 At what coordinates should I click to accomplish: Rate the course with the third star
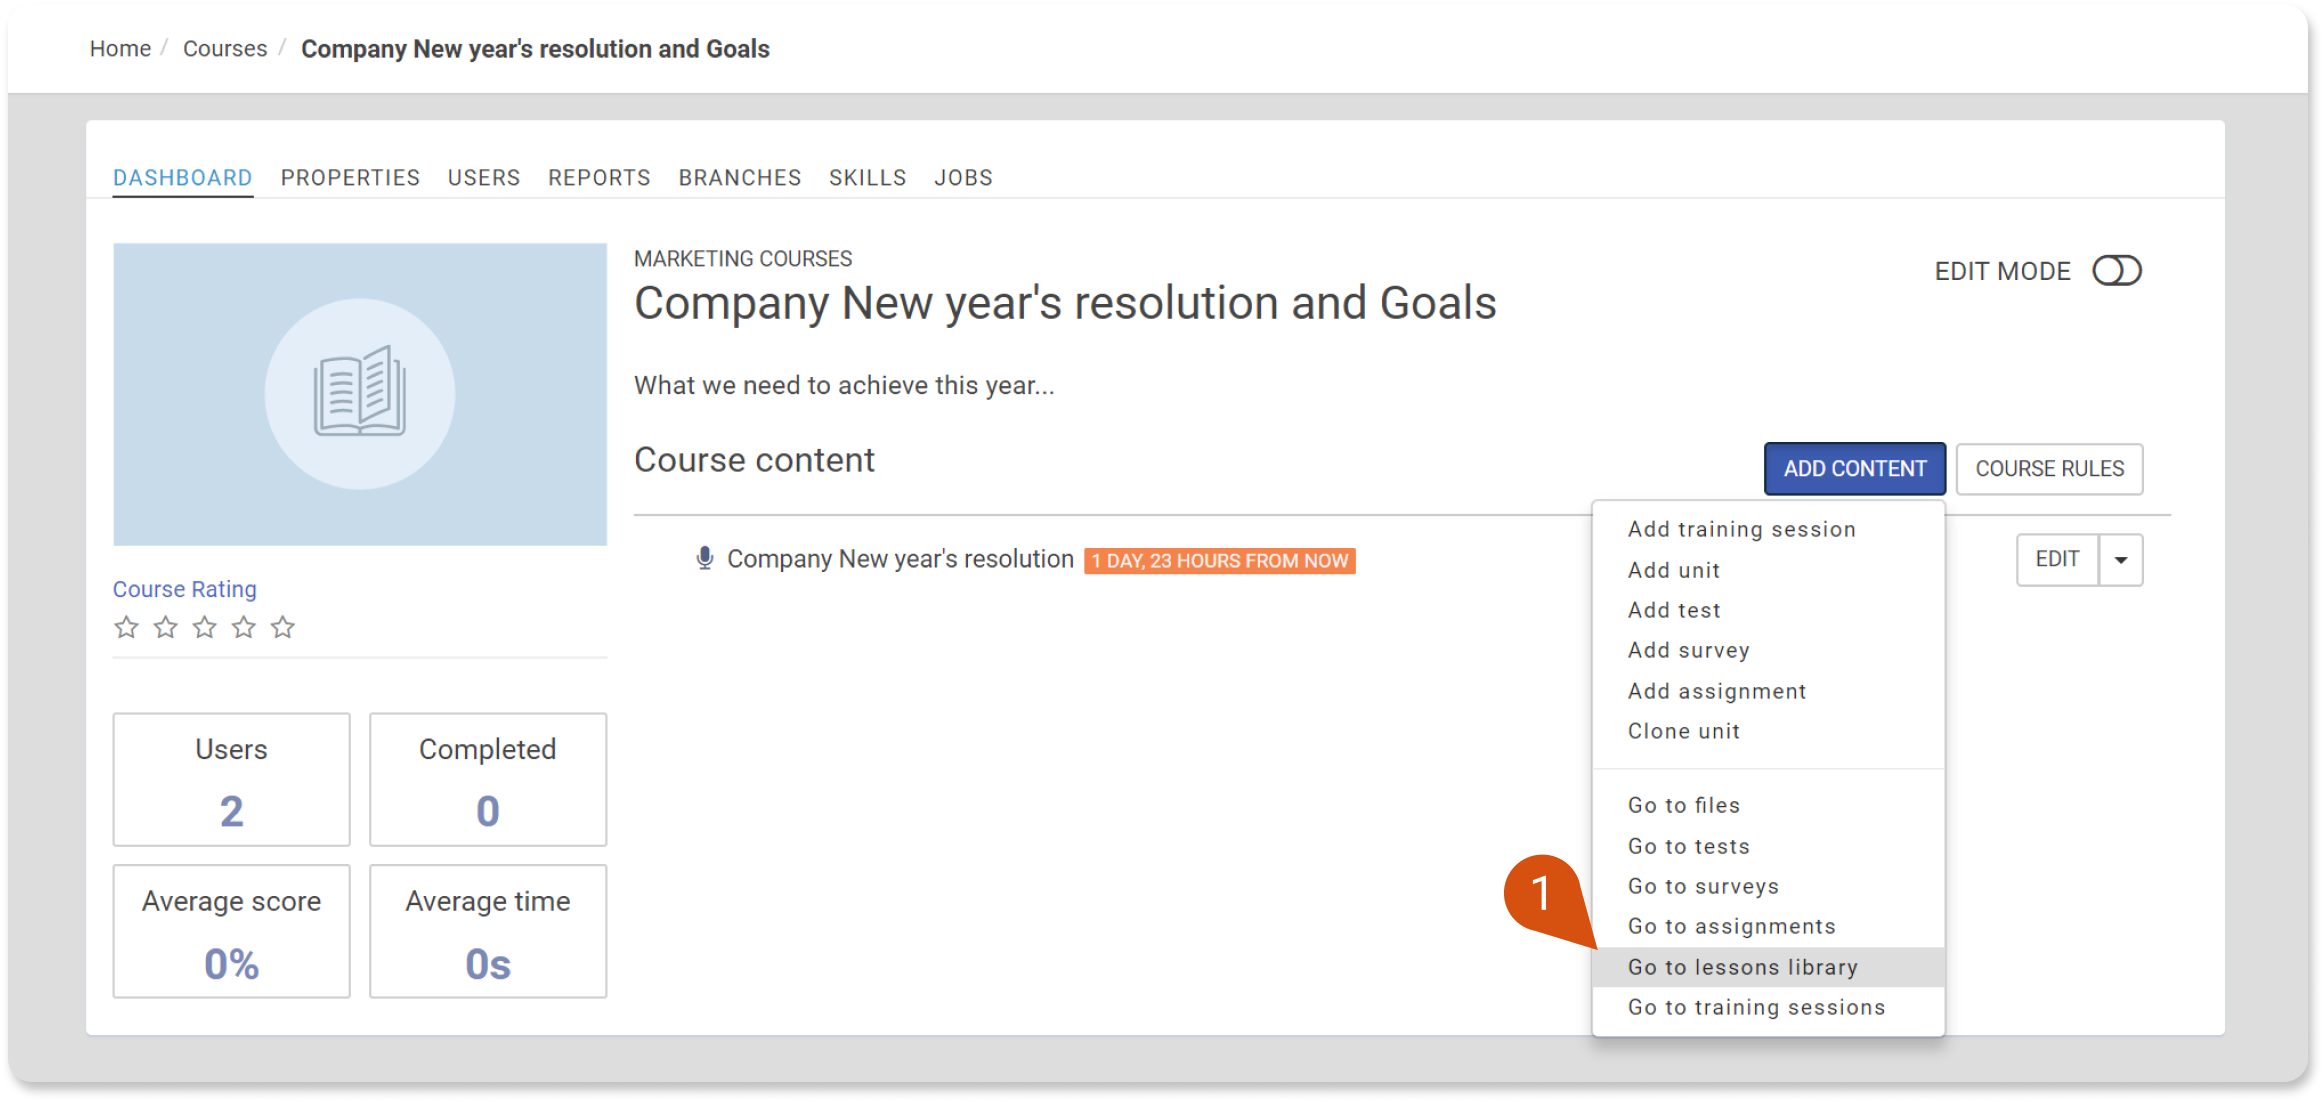click(205, 627)
